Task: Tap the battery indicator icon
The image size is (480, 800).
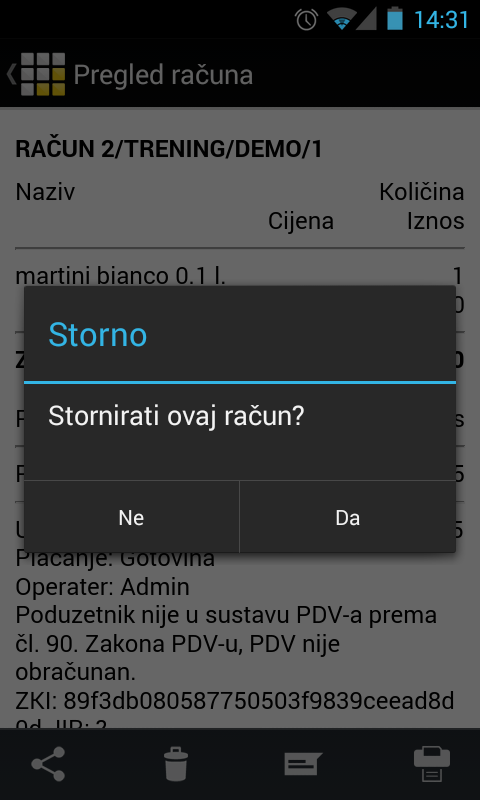Action: pyautogui.click(x=394, y=19)
